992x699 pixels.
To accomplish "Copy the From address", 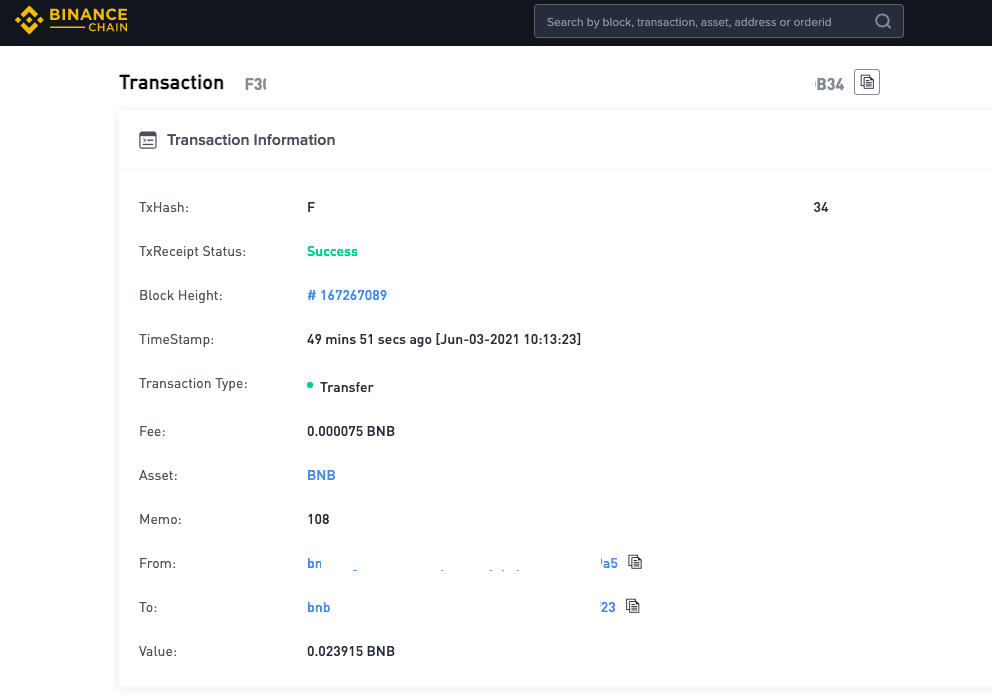I will 635,562.
